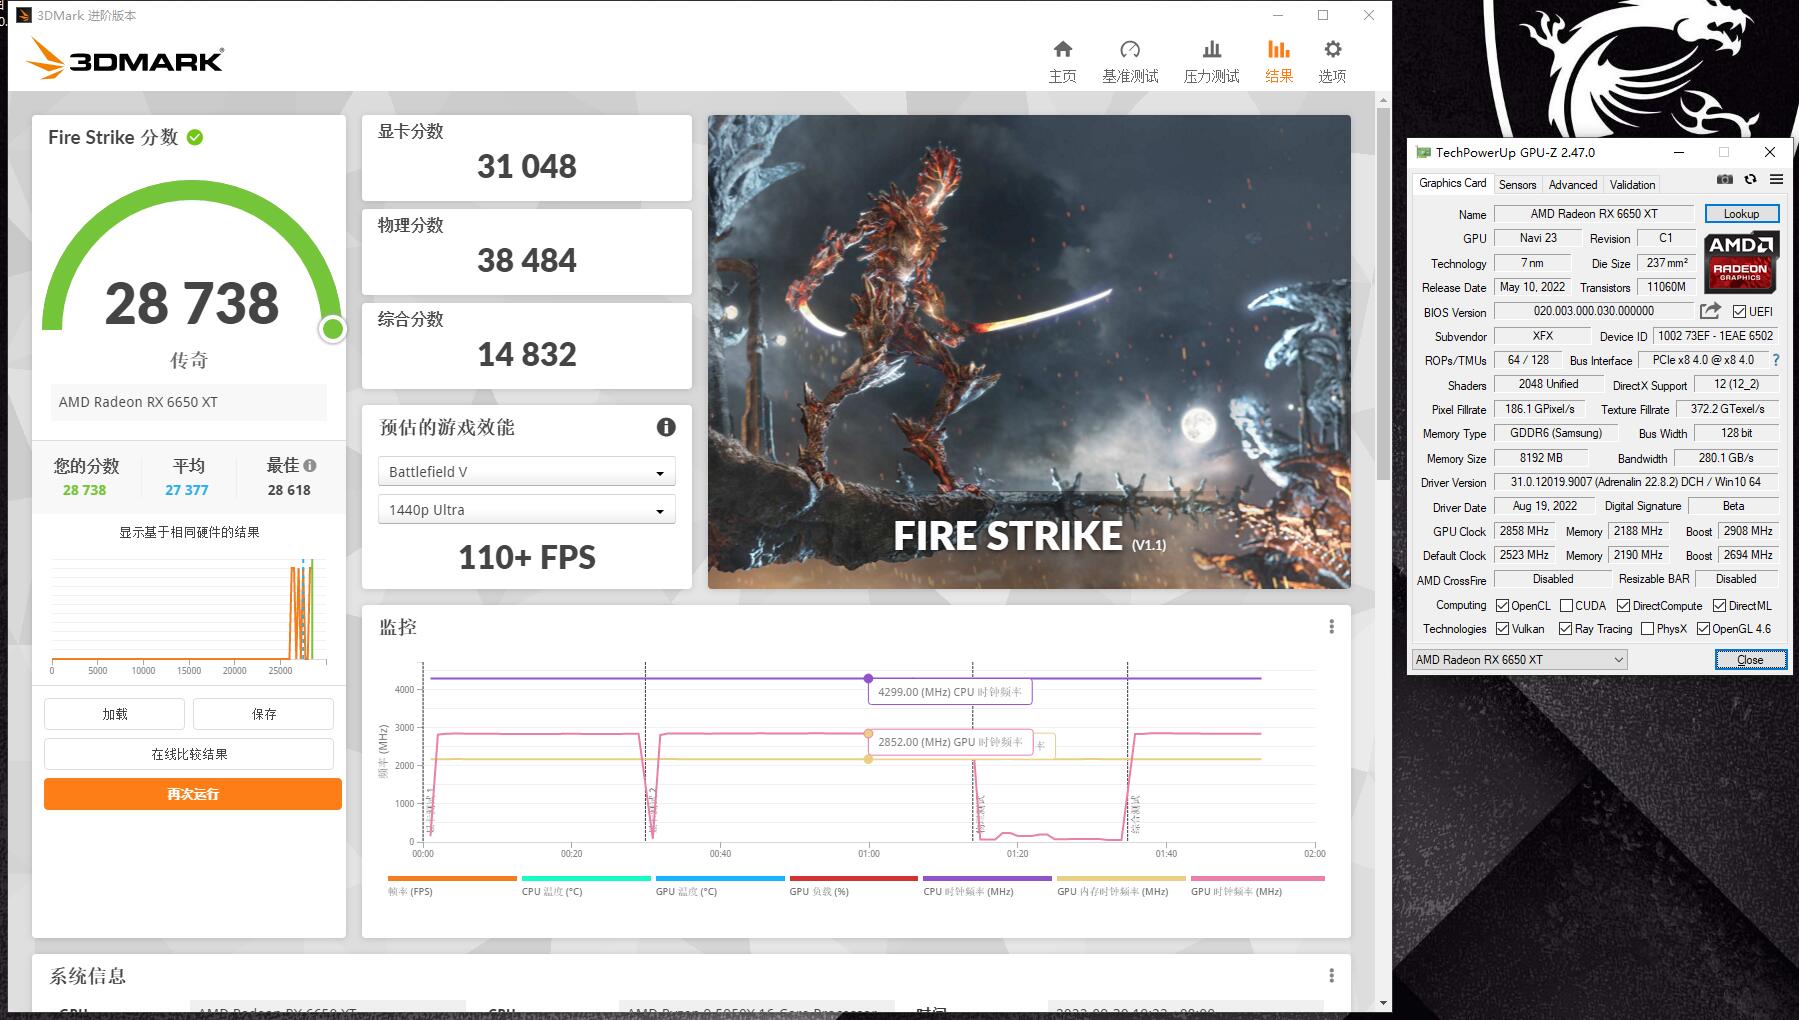Toggle the Ray Tracing checkbox
1799x1020 pixels.
1565,629
